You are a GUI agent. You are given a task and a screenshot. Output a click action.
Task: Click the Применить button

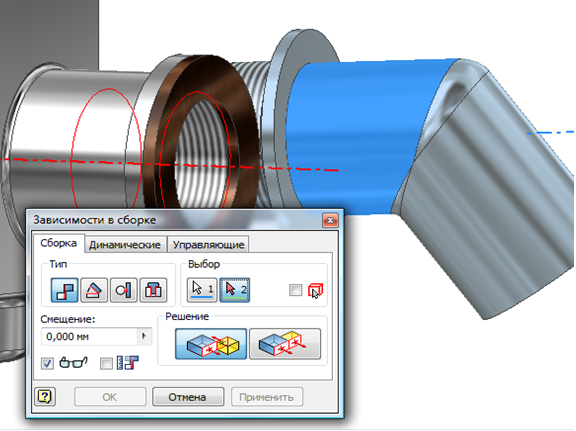coord(266,397)
